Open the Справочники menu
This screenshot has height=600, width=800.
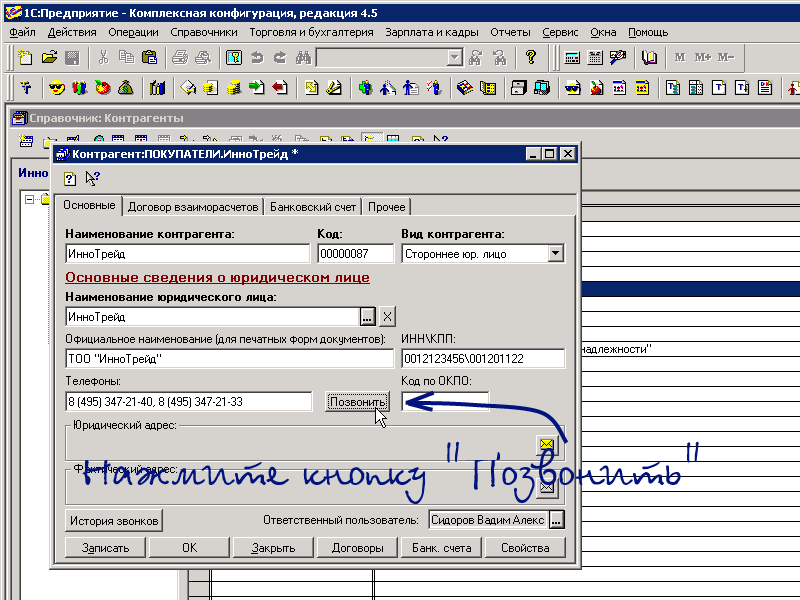point(204,32)
